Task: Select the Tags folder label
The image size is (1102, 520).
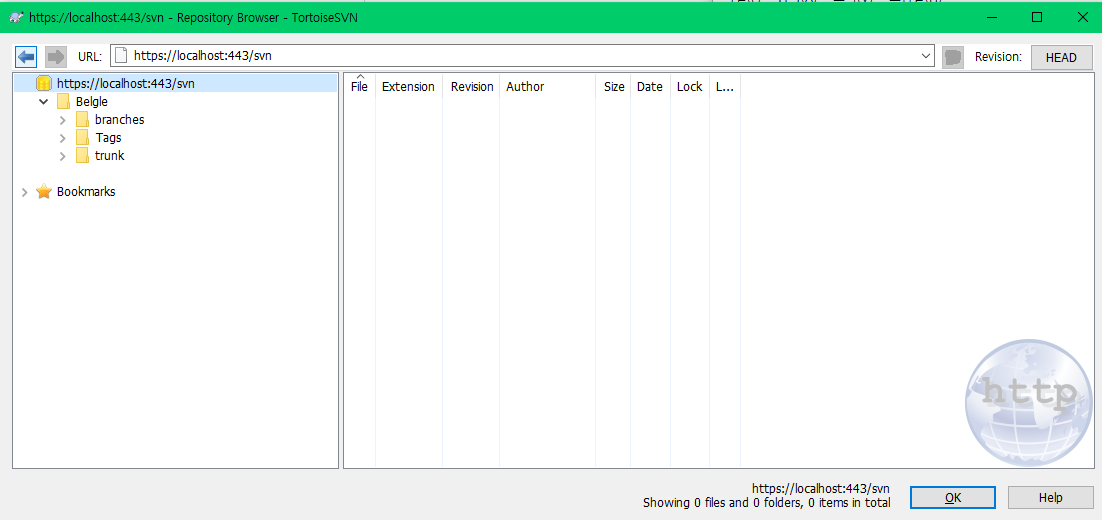Action: pyautogui.click(x=108, y=138)
